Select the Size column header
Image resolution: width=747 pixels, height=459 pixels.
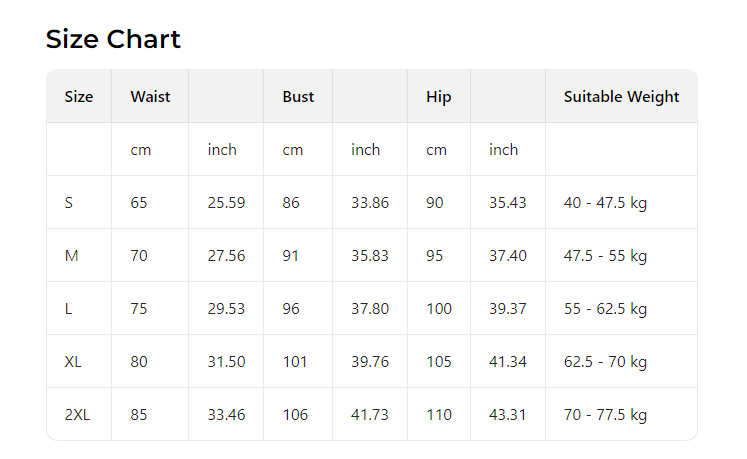click(x=79, y=97)
